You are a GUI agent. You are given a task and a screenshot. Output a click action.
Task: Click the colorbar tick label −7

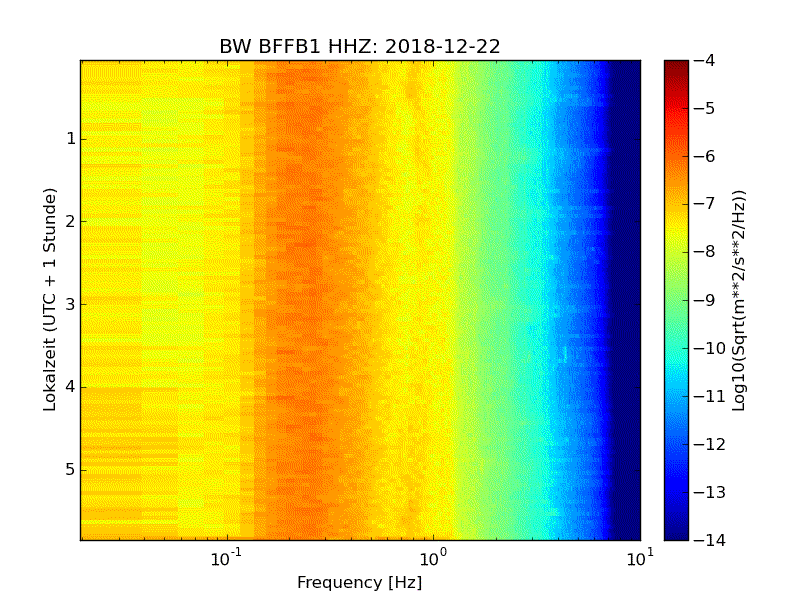click(x=704, y=204)
